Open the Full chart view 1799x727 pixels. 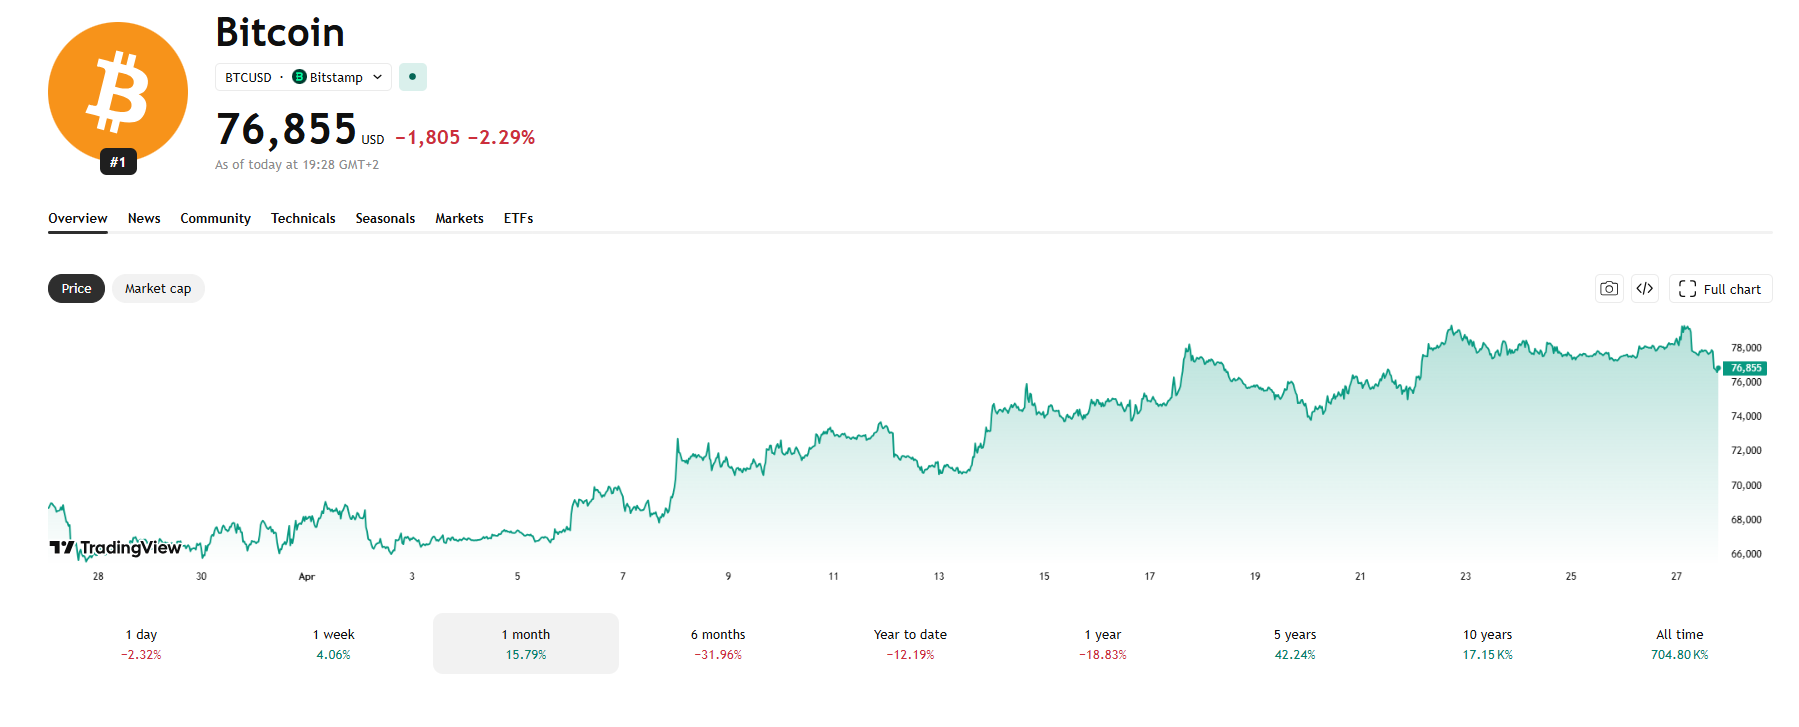1720,289
